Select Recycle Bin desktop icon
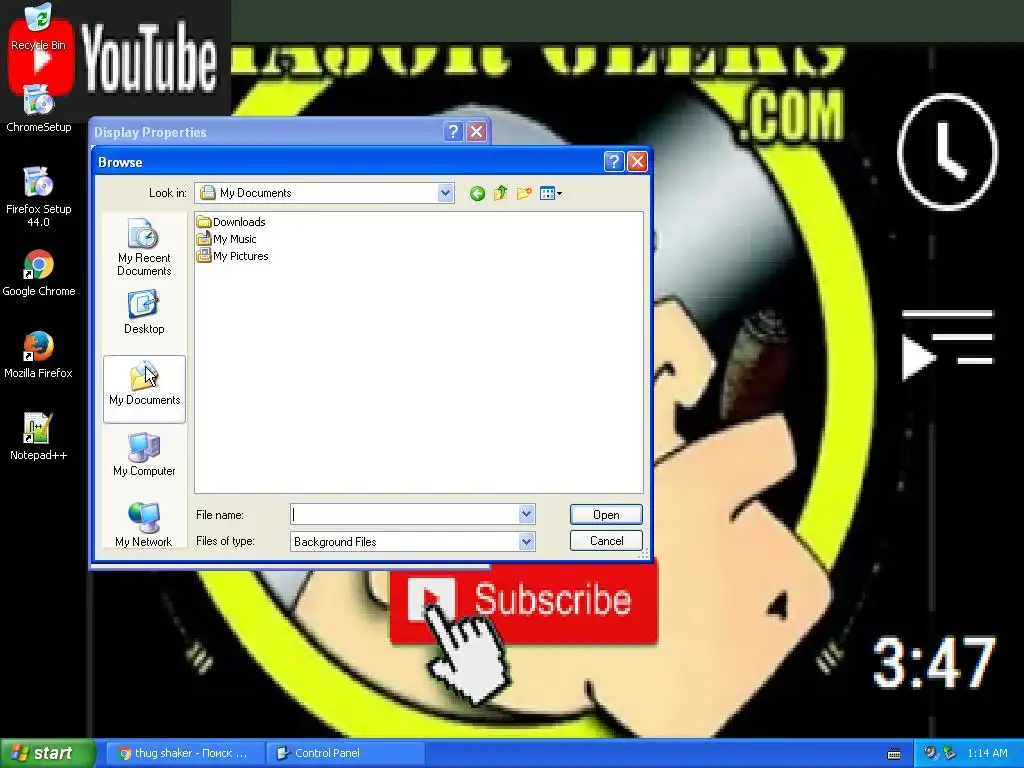 point(39,27)
